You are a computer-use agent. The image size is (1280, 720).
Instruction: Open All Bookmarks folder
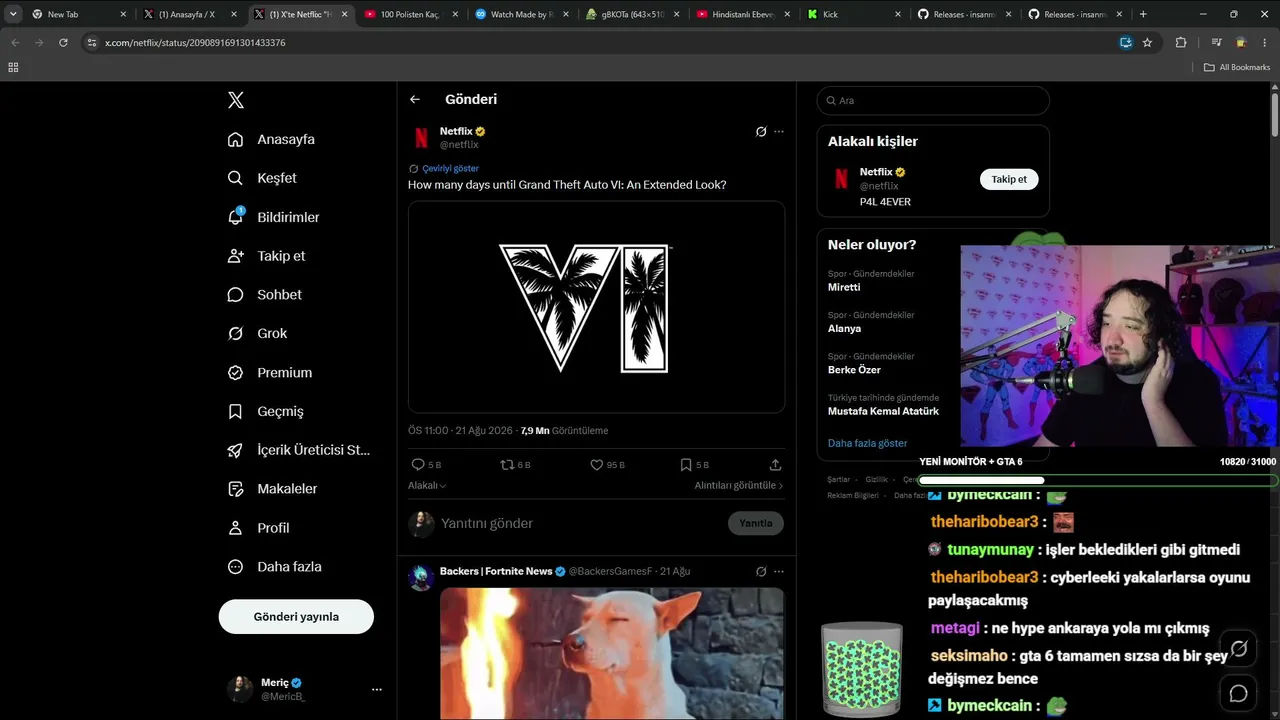click(1237, 67)
